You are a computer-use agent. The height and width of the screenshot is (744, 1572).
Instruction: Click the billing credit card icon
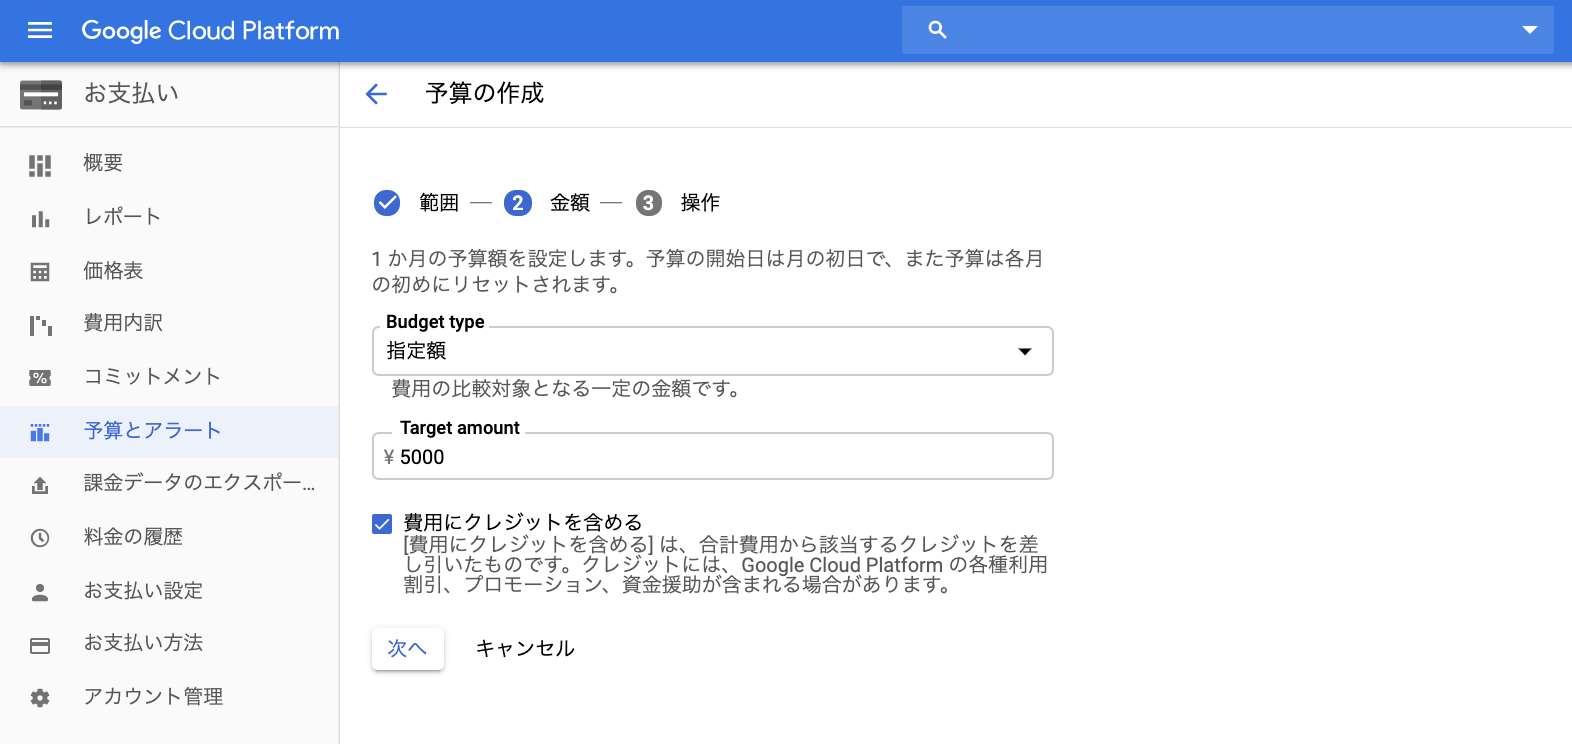(41, 94)
